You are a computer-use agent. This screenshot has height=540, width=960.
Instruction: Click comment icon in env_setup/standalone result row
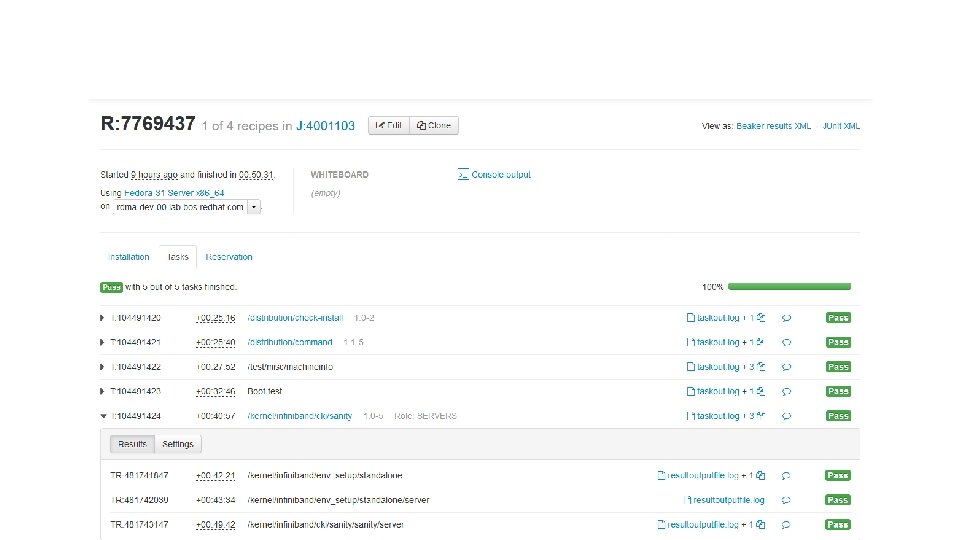(786, 475)
